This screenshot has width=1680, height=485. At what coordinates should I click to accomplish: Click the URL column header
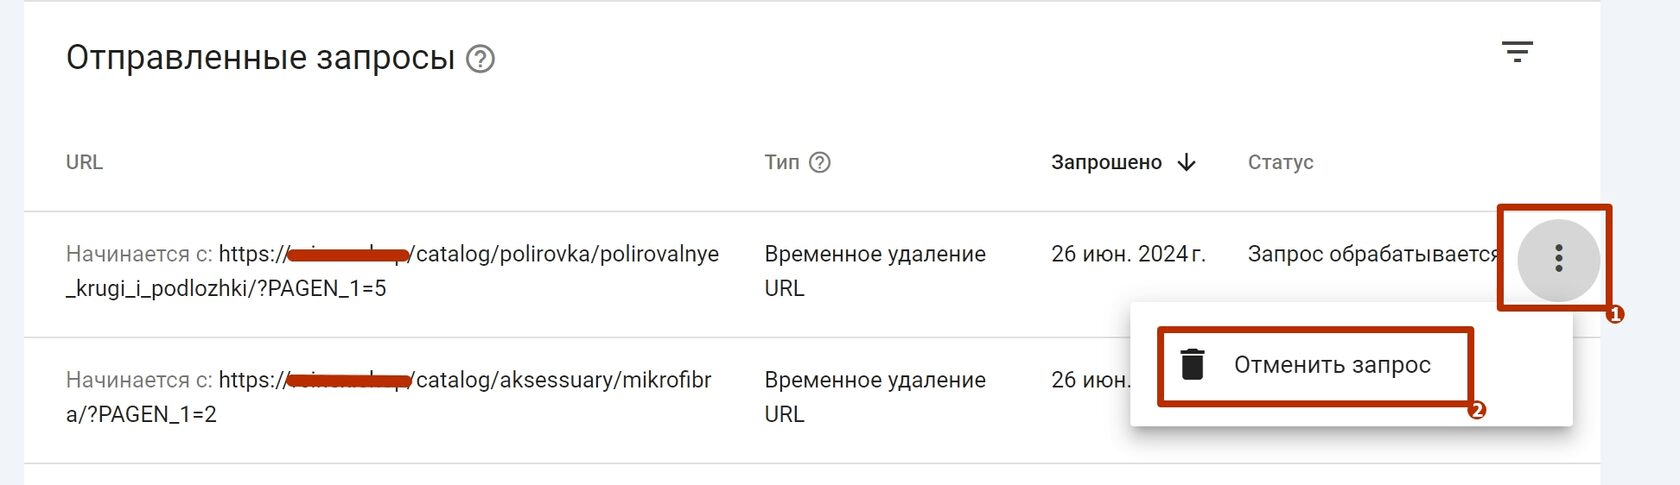coord(84,162)
